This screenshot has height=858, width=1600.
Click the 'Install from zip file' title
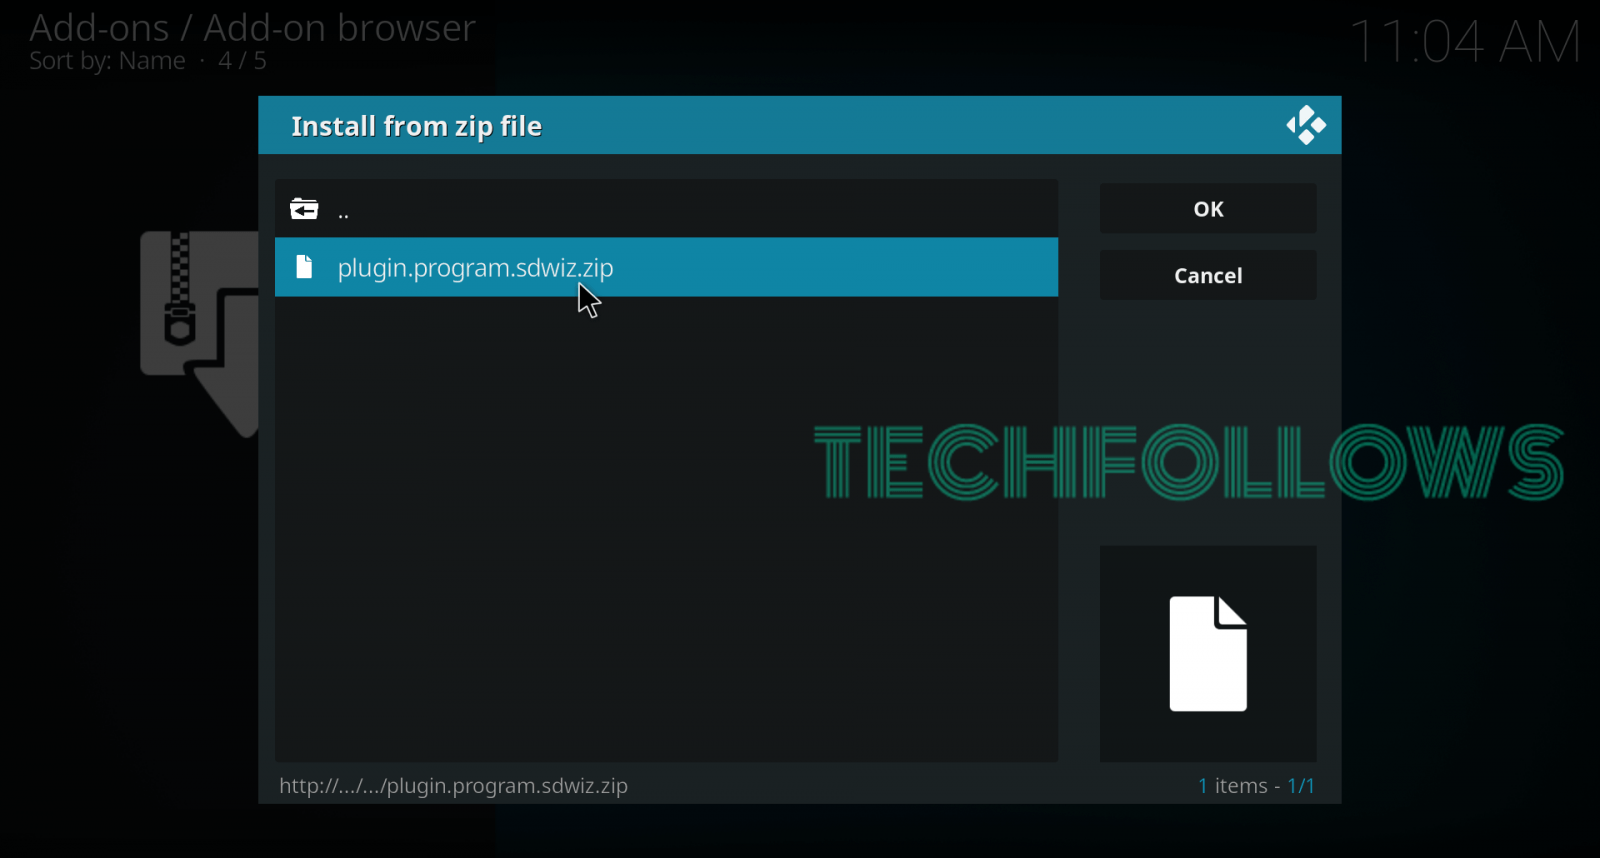coord(416,126)
